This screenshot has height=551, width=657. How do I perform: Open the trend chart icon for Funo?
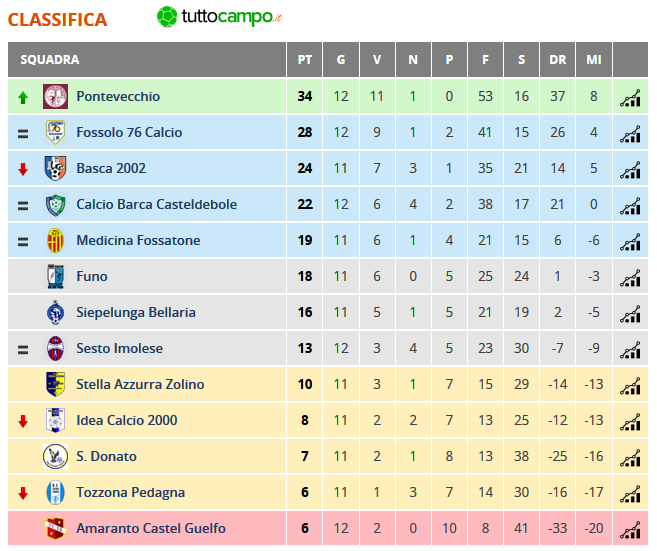point(630,277)
